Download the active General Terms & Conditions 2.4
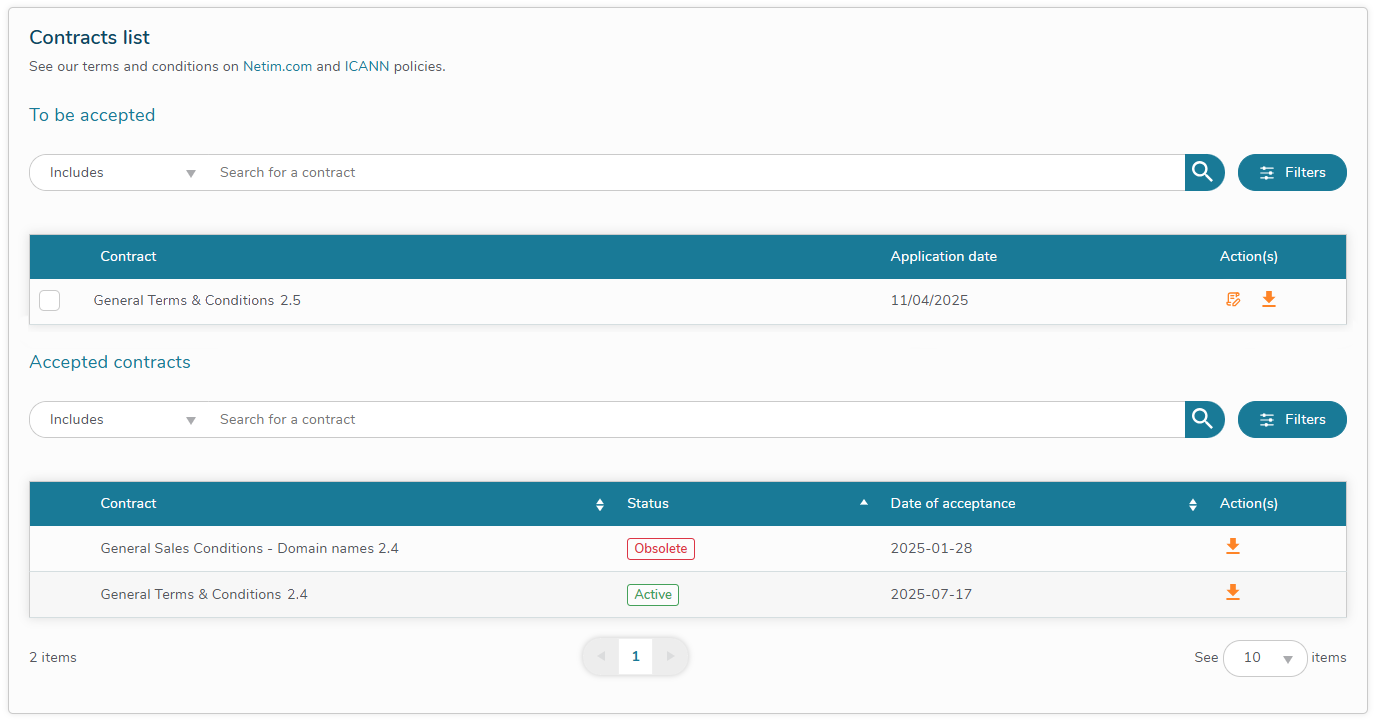Screen dimensions: 1379x725 tap(1233, 592)
